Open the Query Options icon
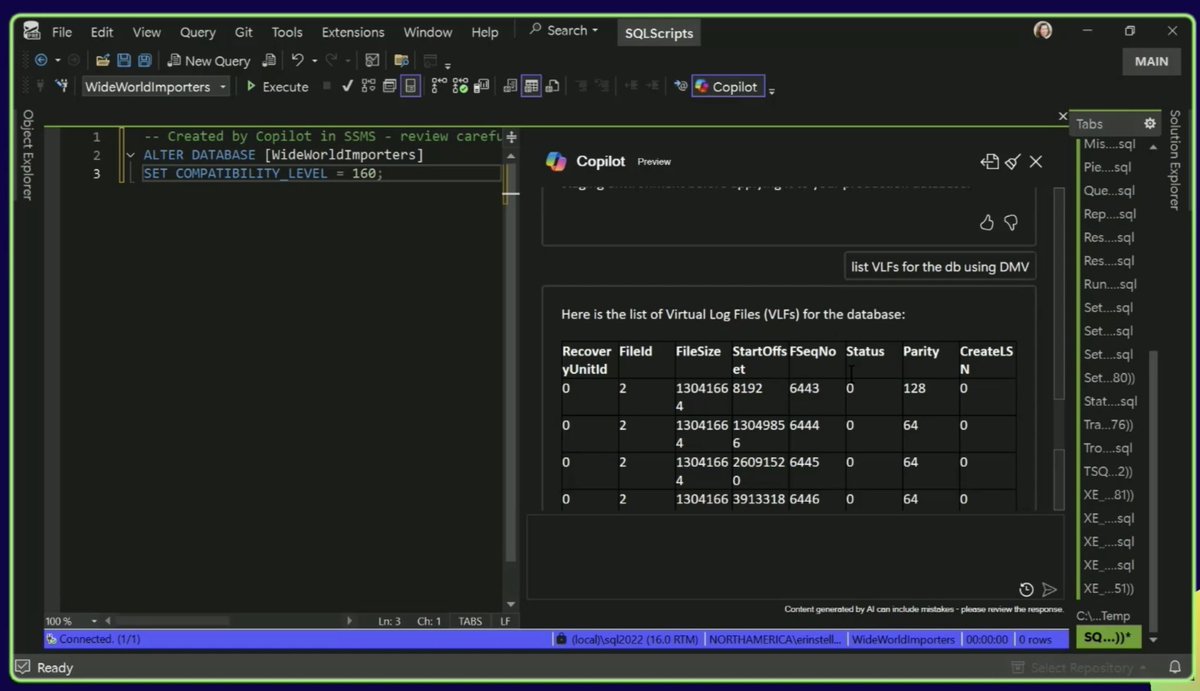The width and height of the screenshot is (1200, 691). (389, 86)
